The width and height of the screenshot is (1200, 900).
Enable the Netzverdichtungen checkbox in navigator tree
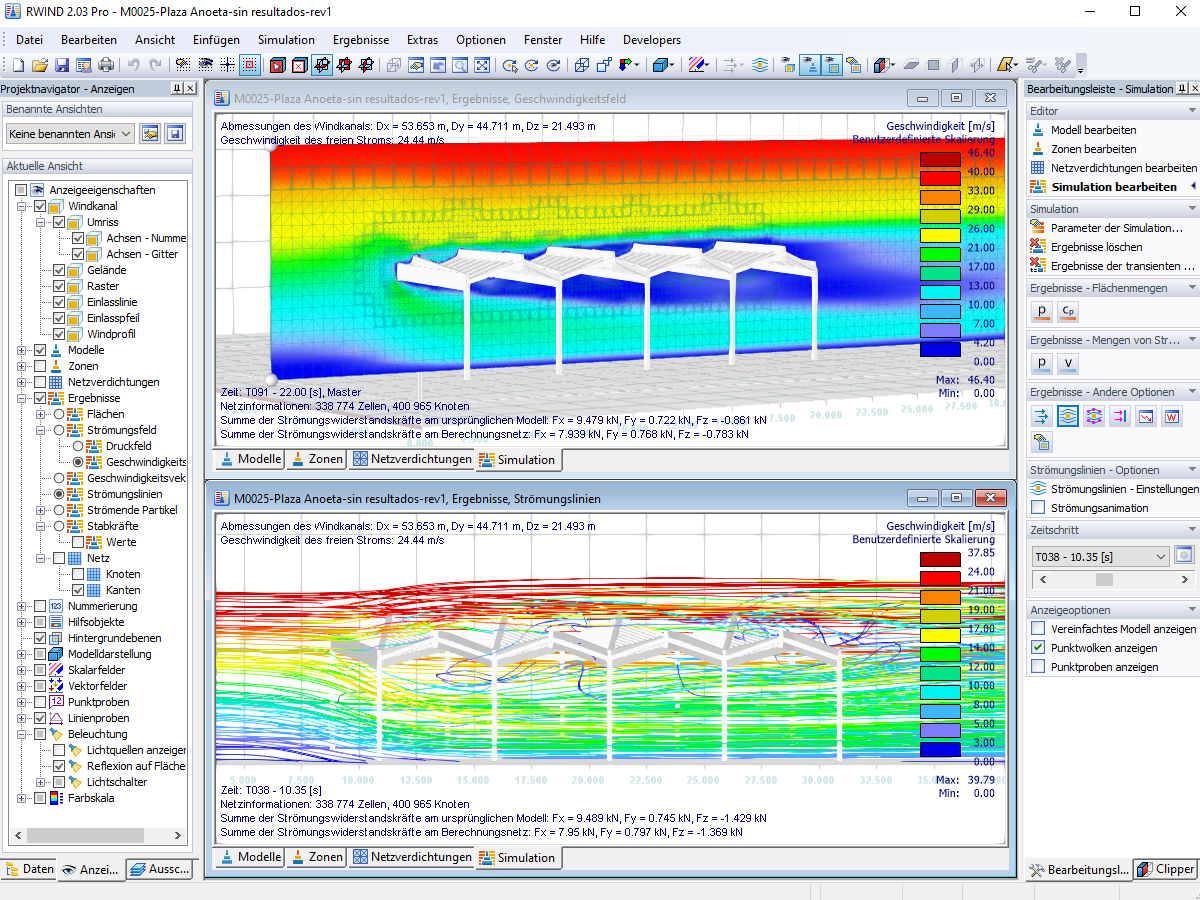click(x=40, y=382)
